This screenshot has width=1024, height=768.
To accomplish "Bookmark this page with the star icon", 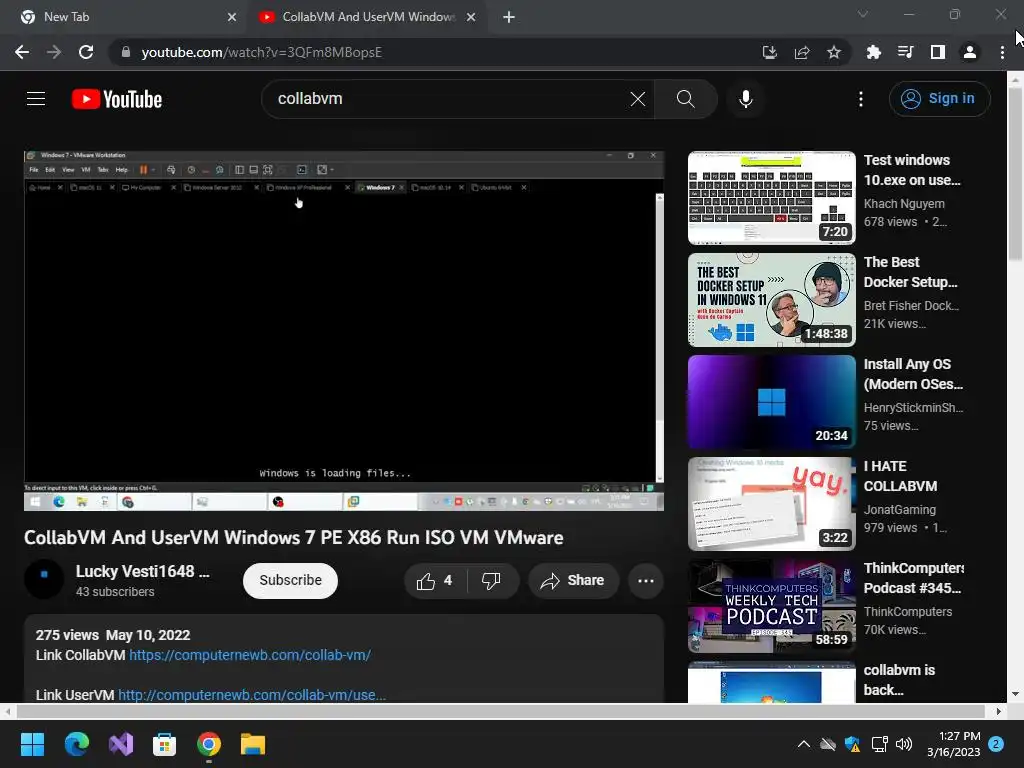I will click(834, 52).
